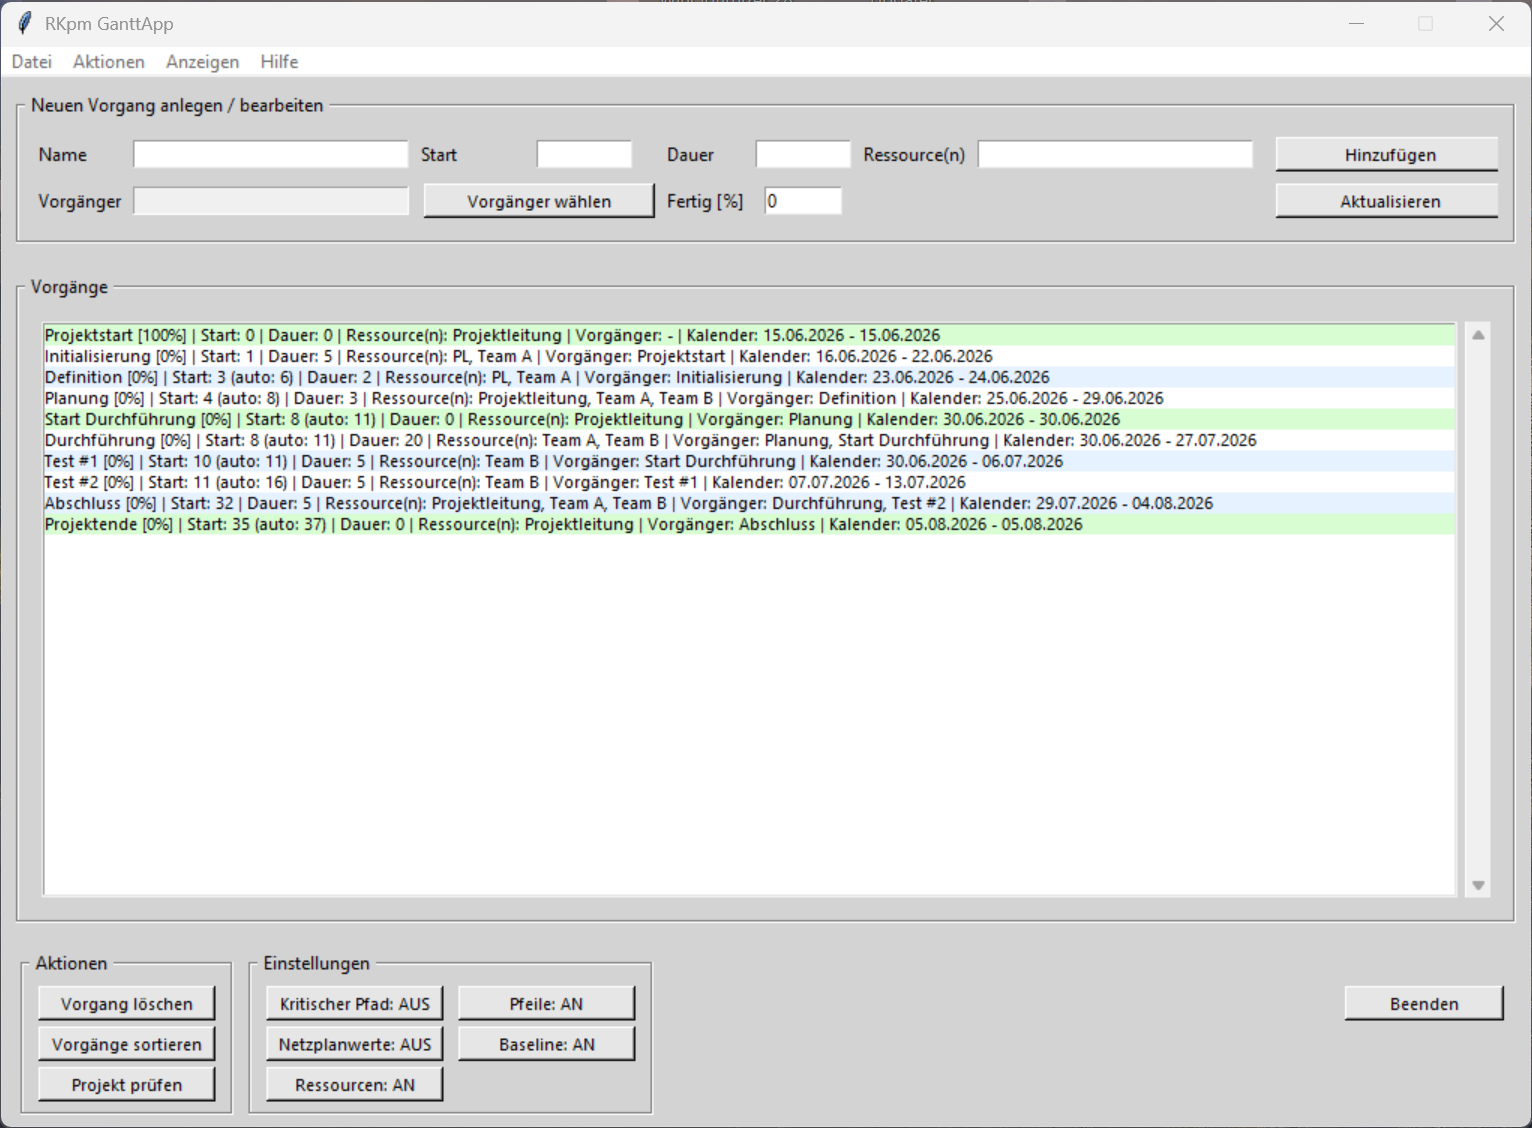The width and height of the screenshot is (1532, 1128).
Task: Click the Vorgänge list scrollbar track
Action: click(1478, 610)
